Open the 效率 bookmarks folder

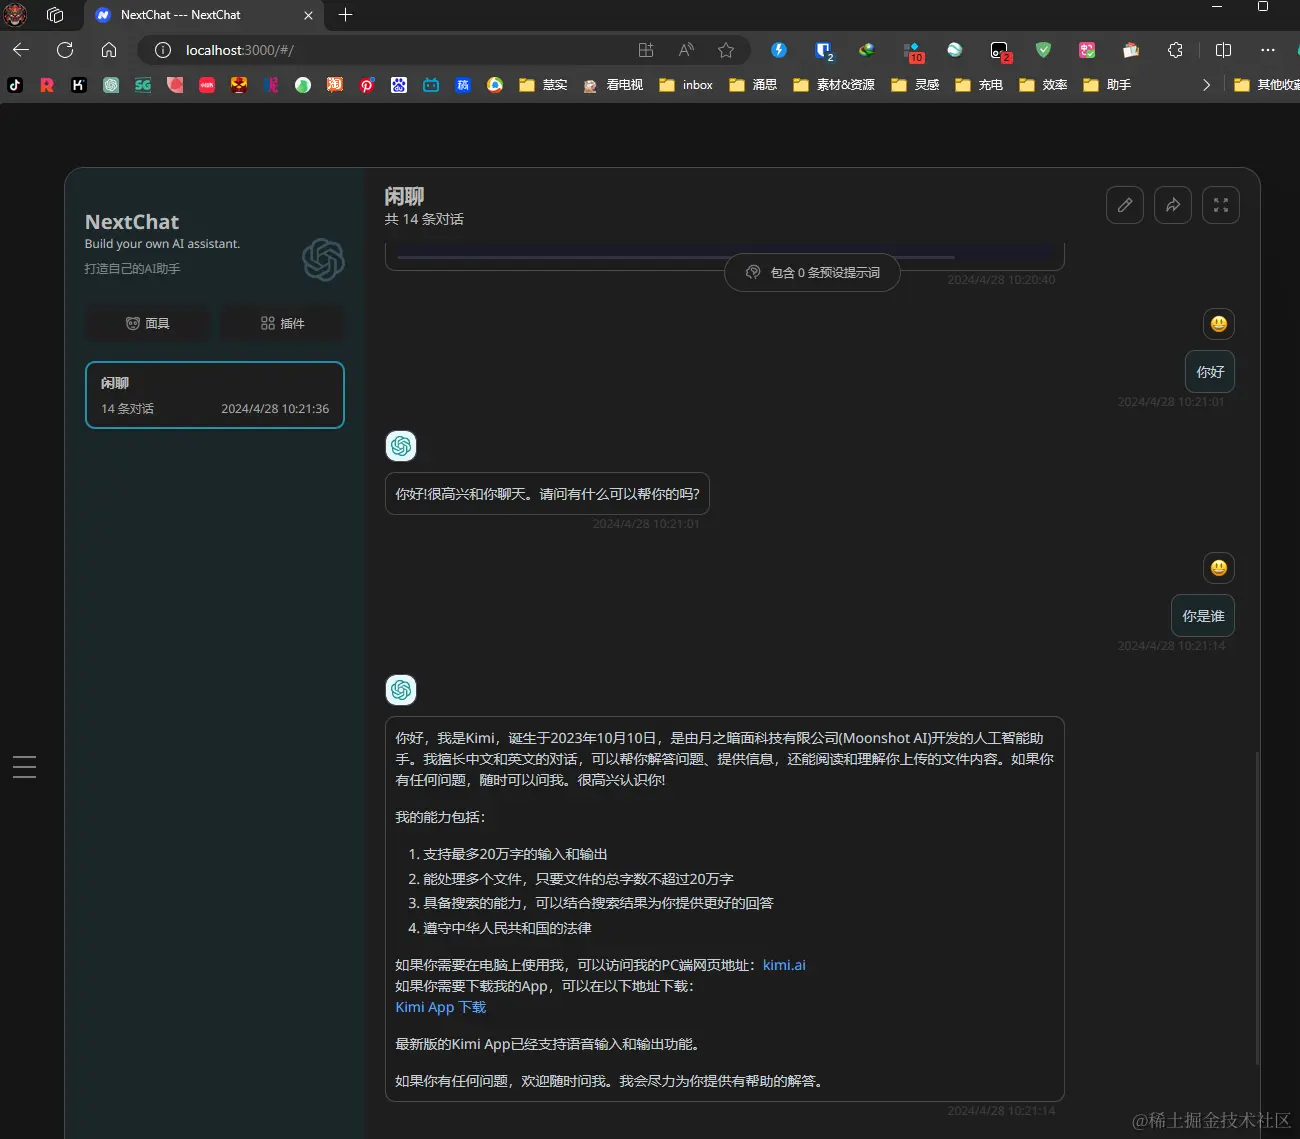(x=1043, y=85)
